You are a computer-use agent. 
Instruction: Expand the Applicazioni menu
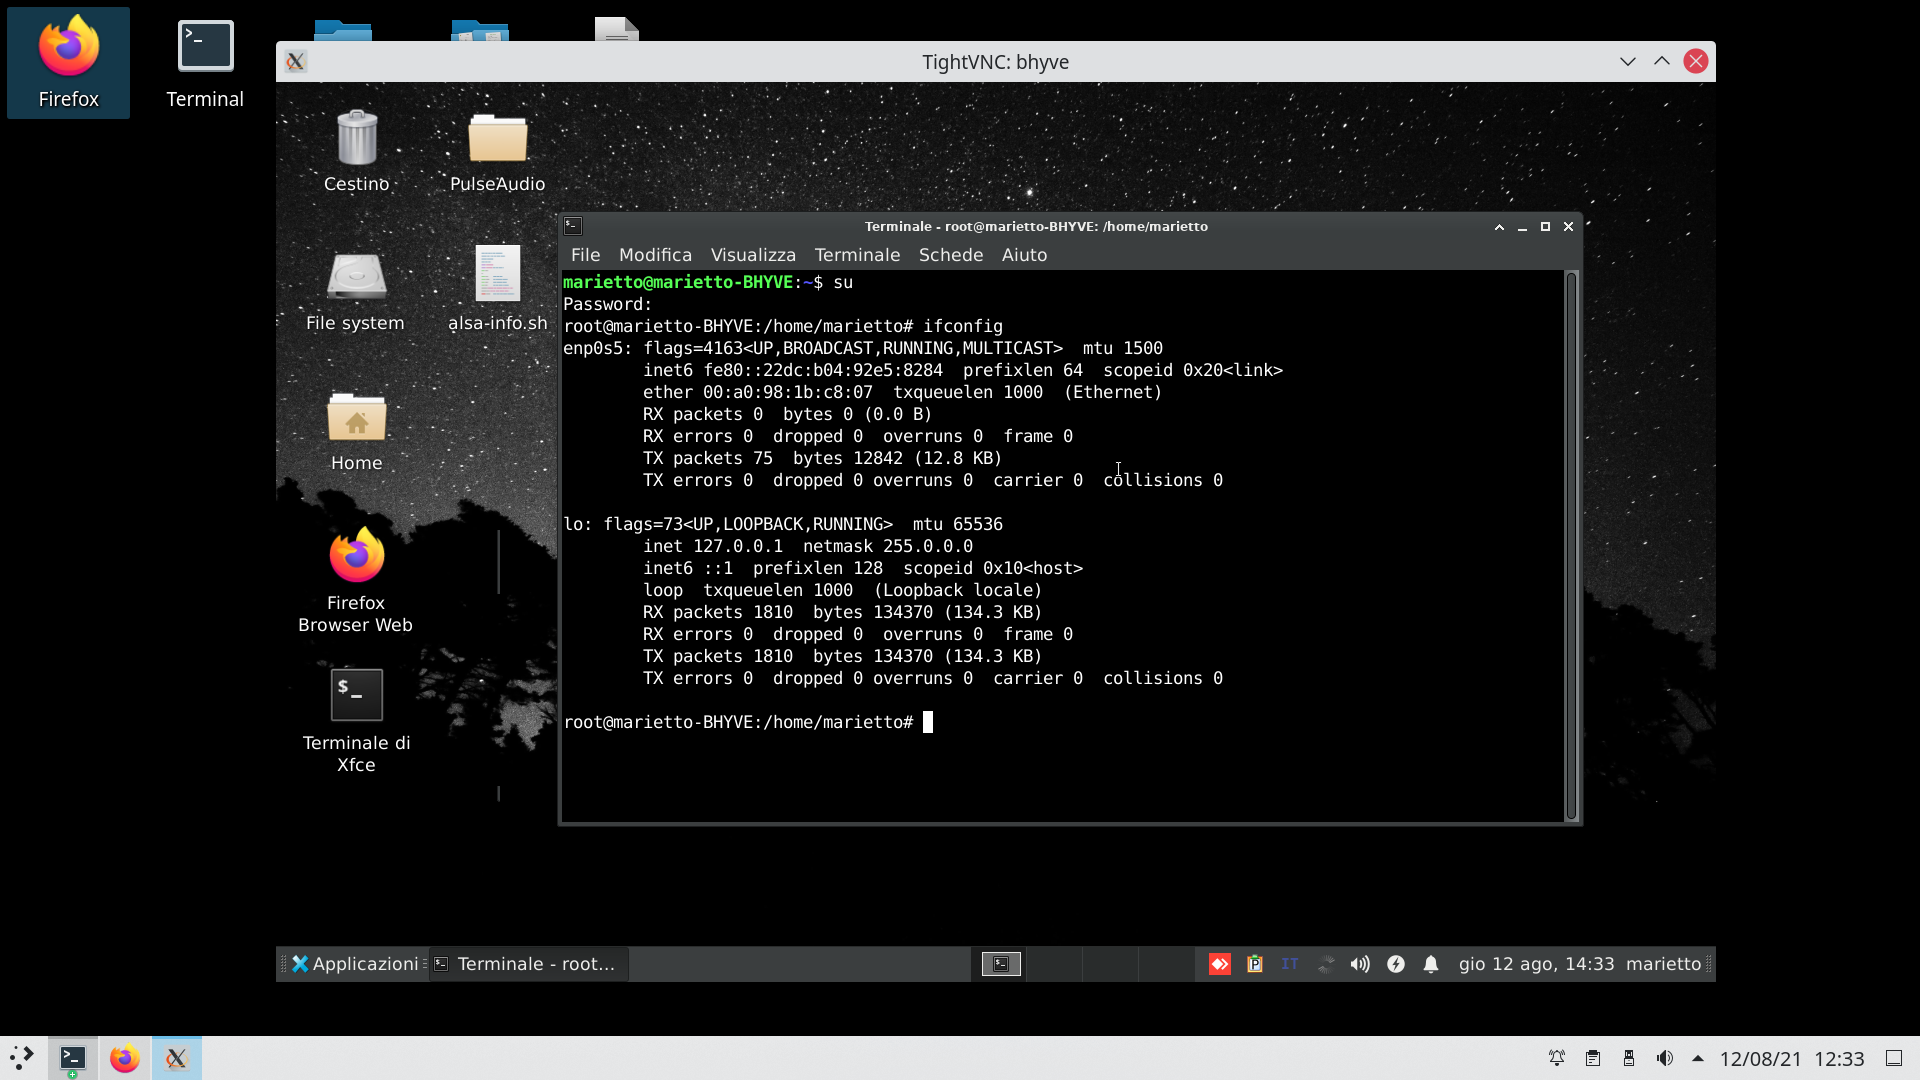tap(355, 964)
